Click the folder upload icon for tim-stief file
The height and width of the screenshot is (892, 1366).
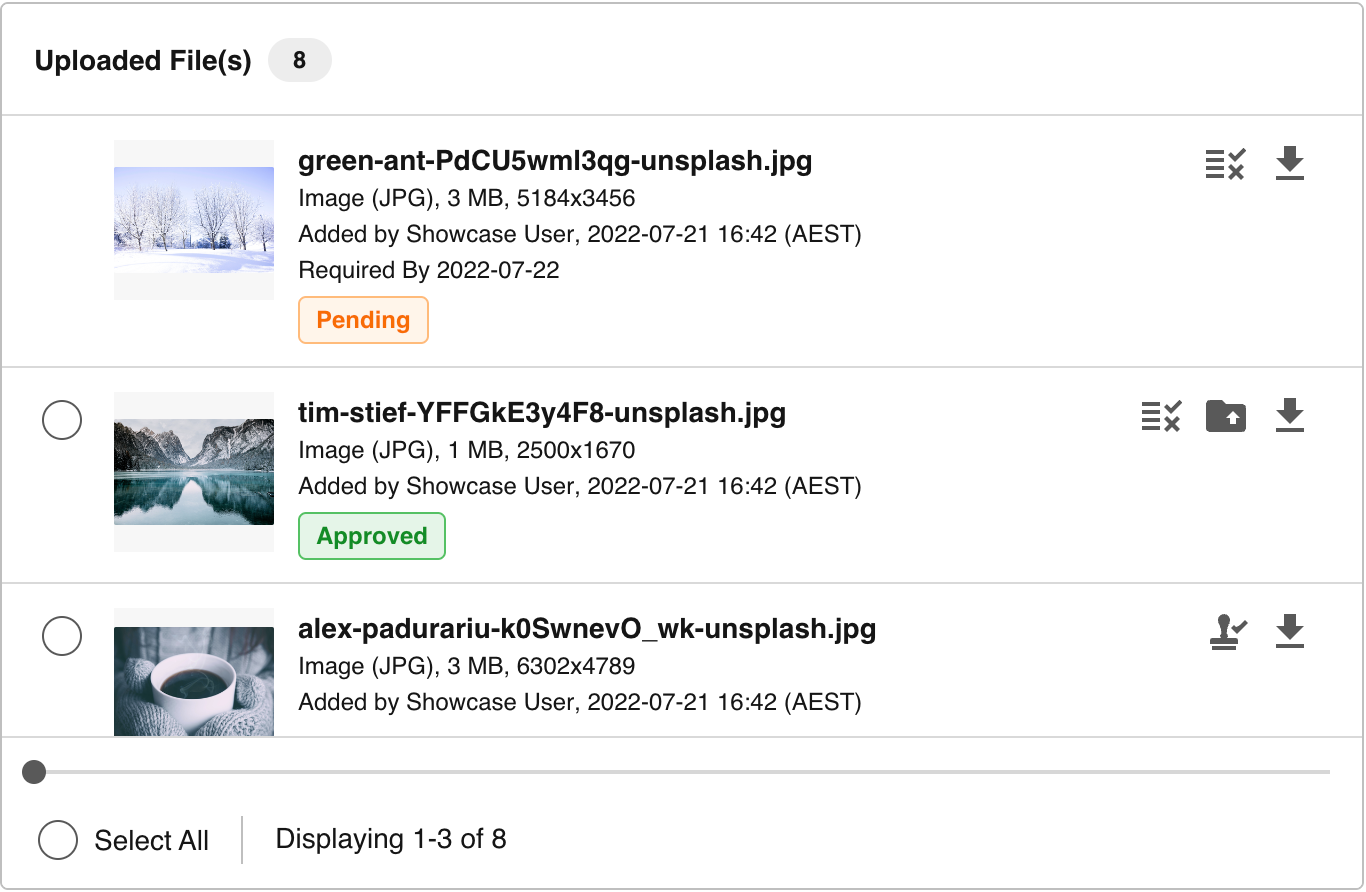[1225, 415]
